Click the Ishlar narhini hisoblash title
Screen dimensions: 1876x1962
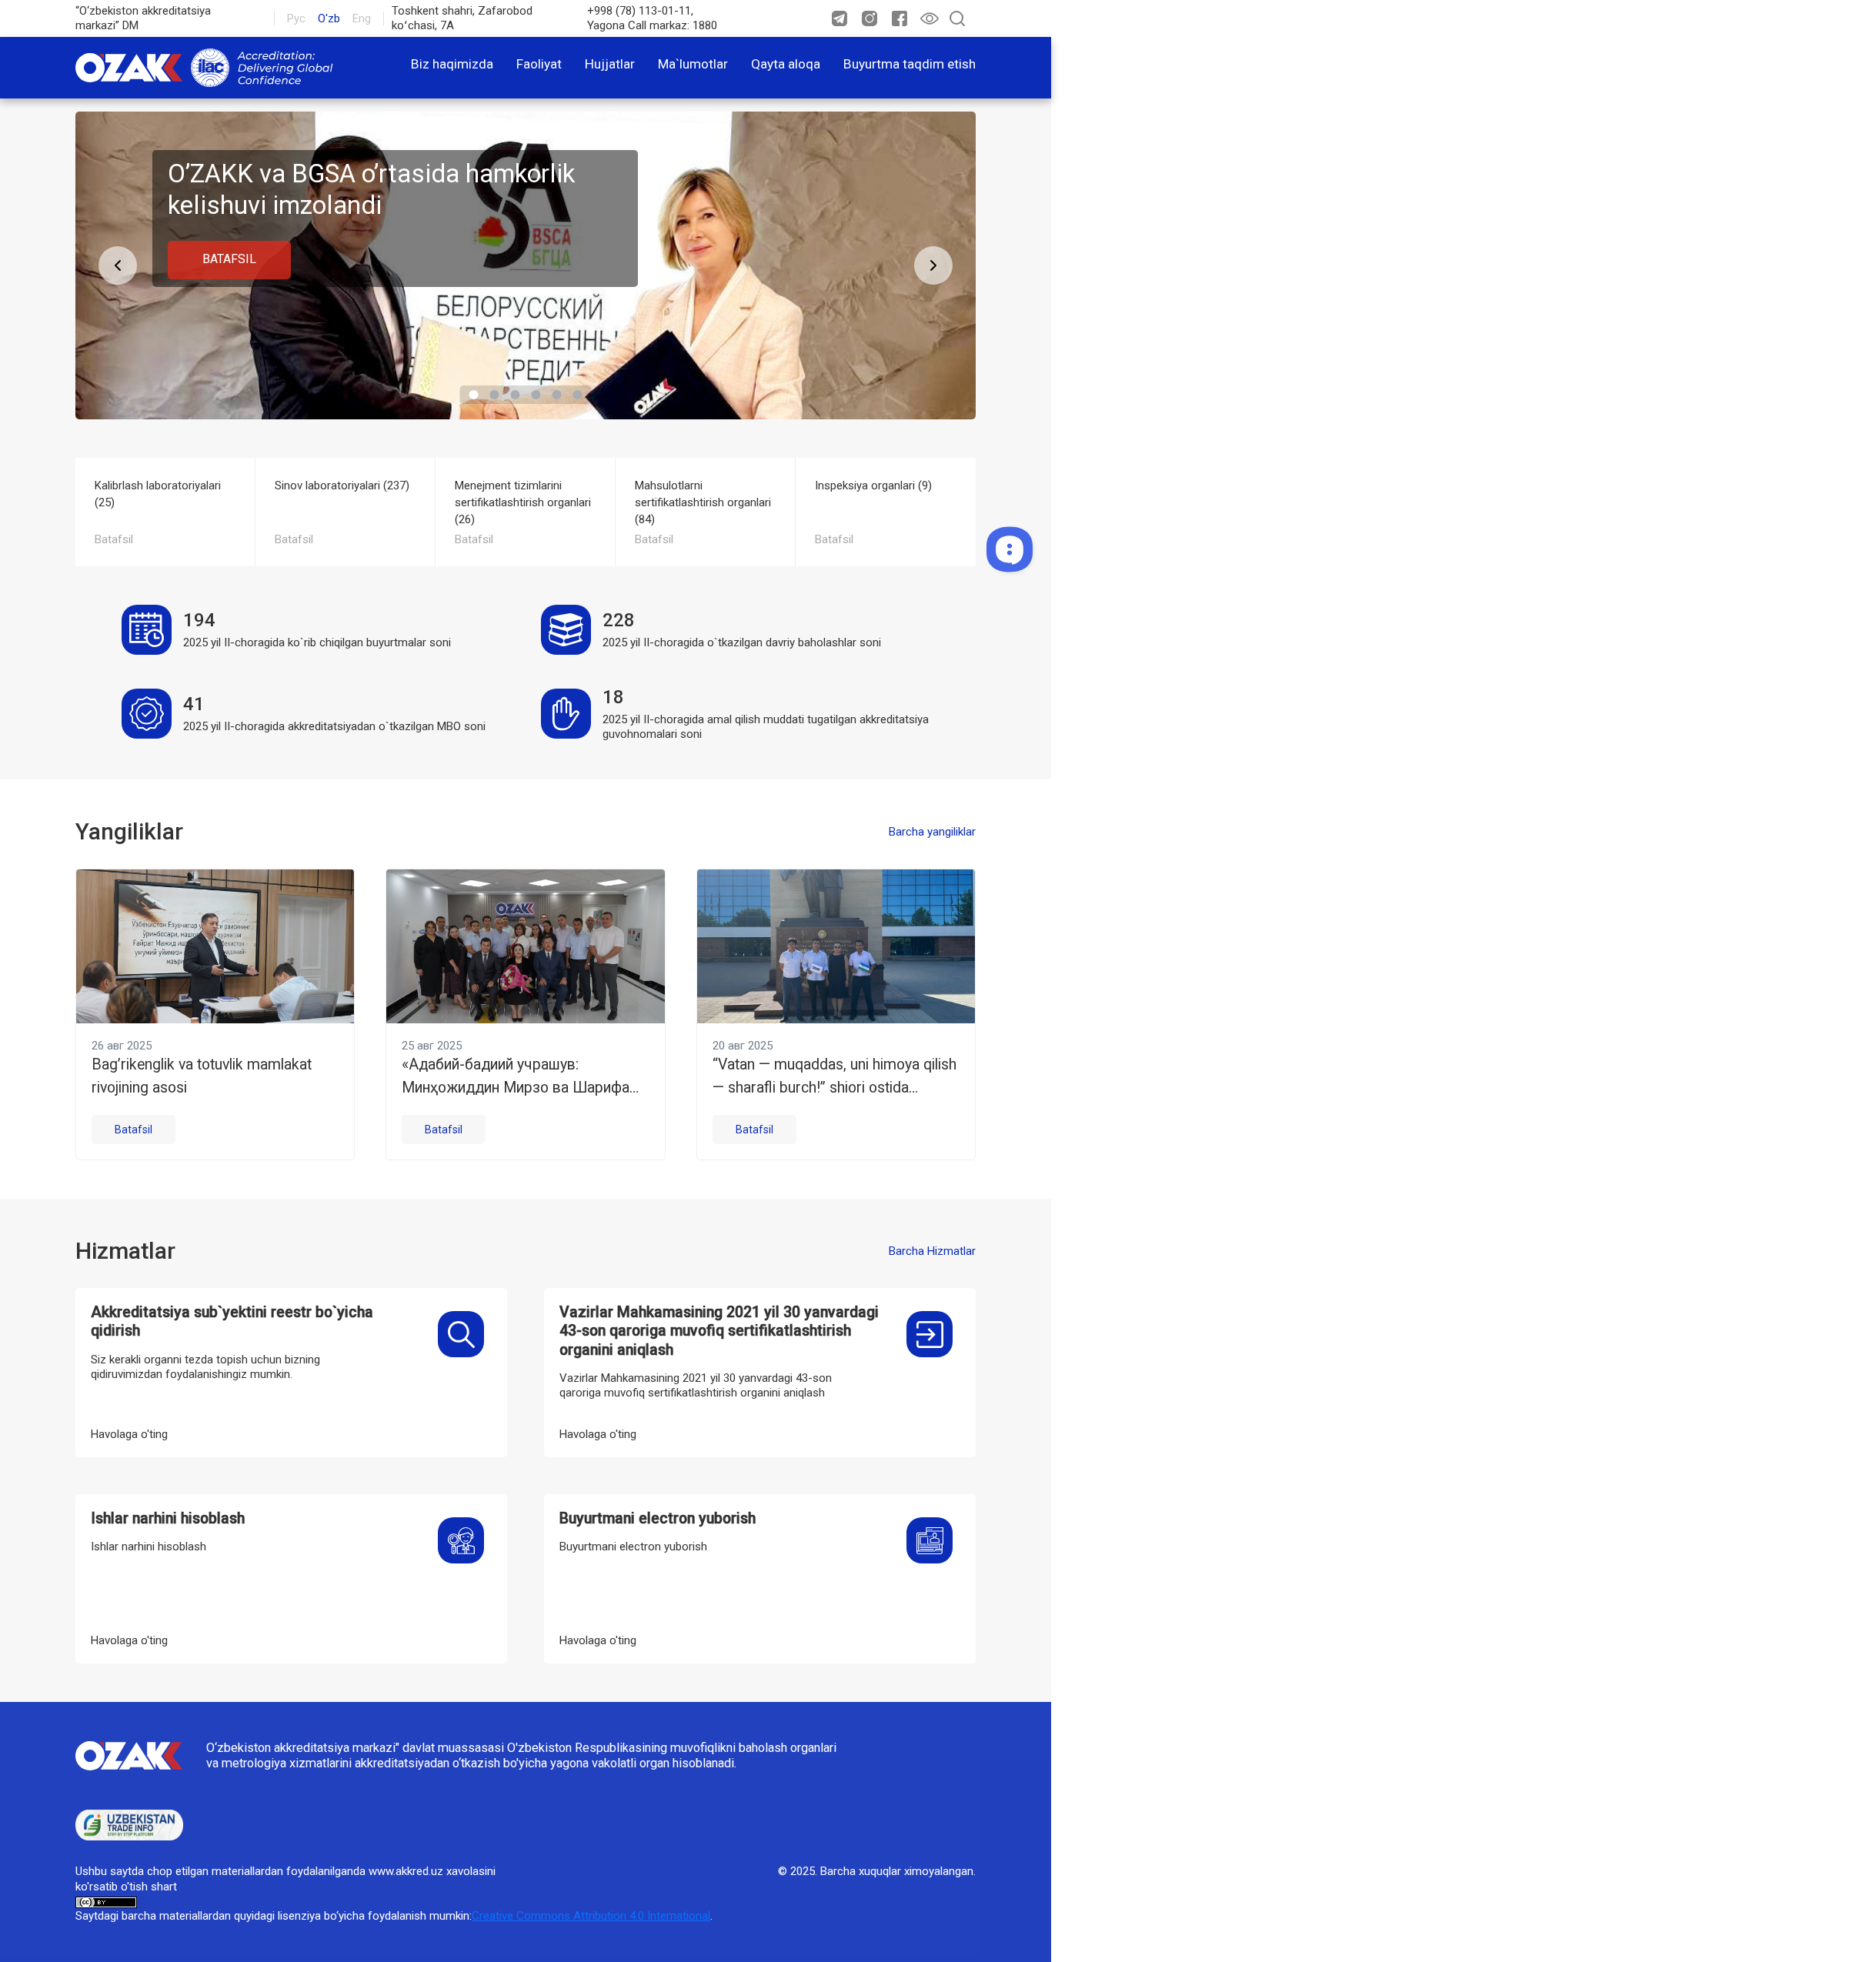click(x=168, y=1518)
